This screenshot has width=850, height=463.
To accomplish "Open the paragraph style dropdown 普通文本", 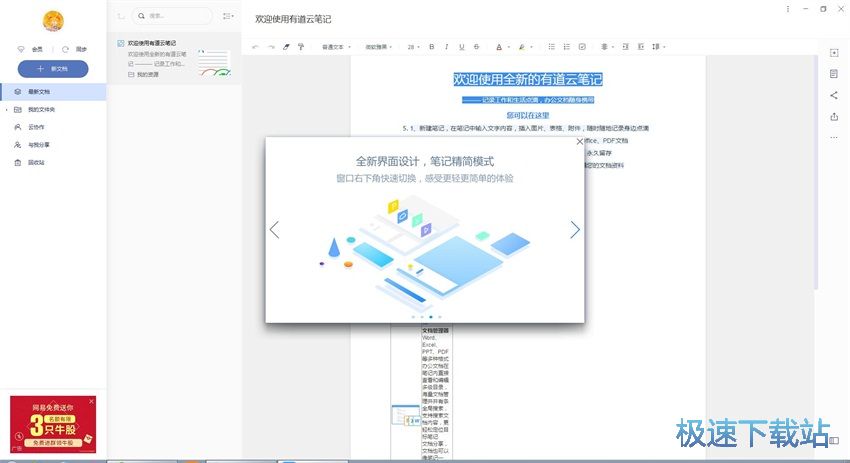I will [336, 47].
